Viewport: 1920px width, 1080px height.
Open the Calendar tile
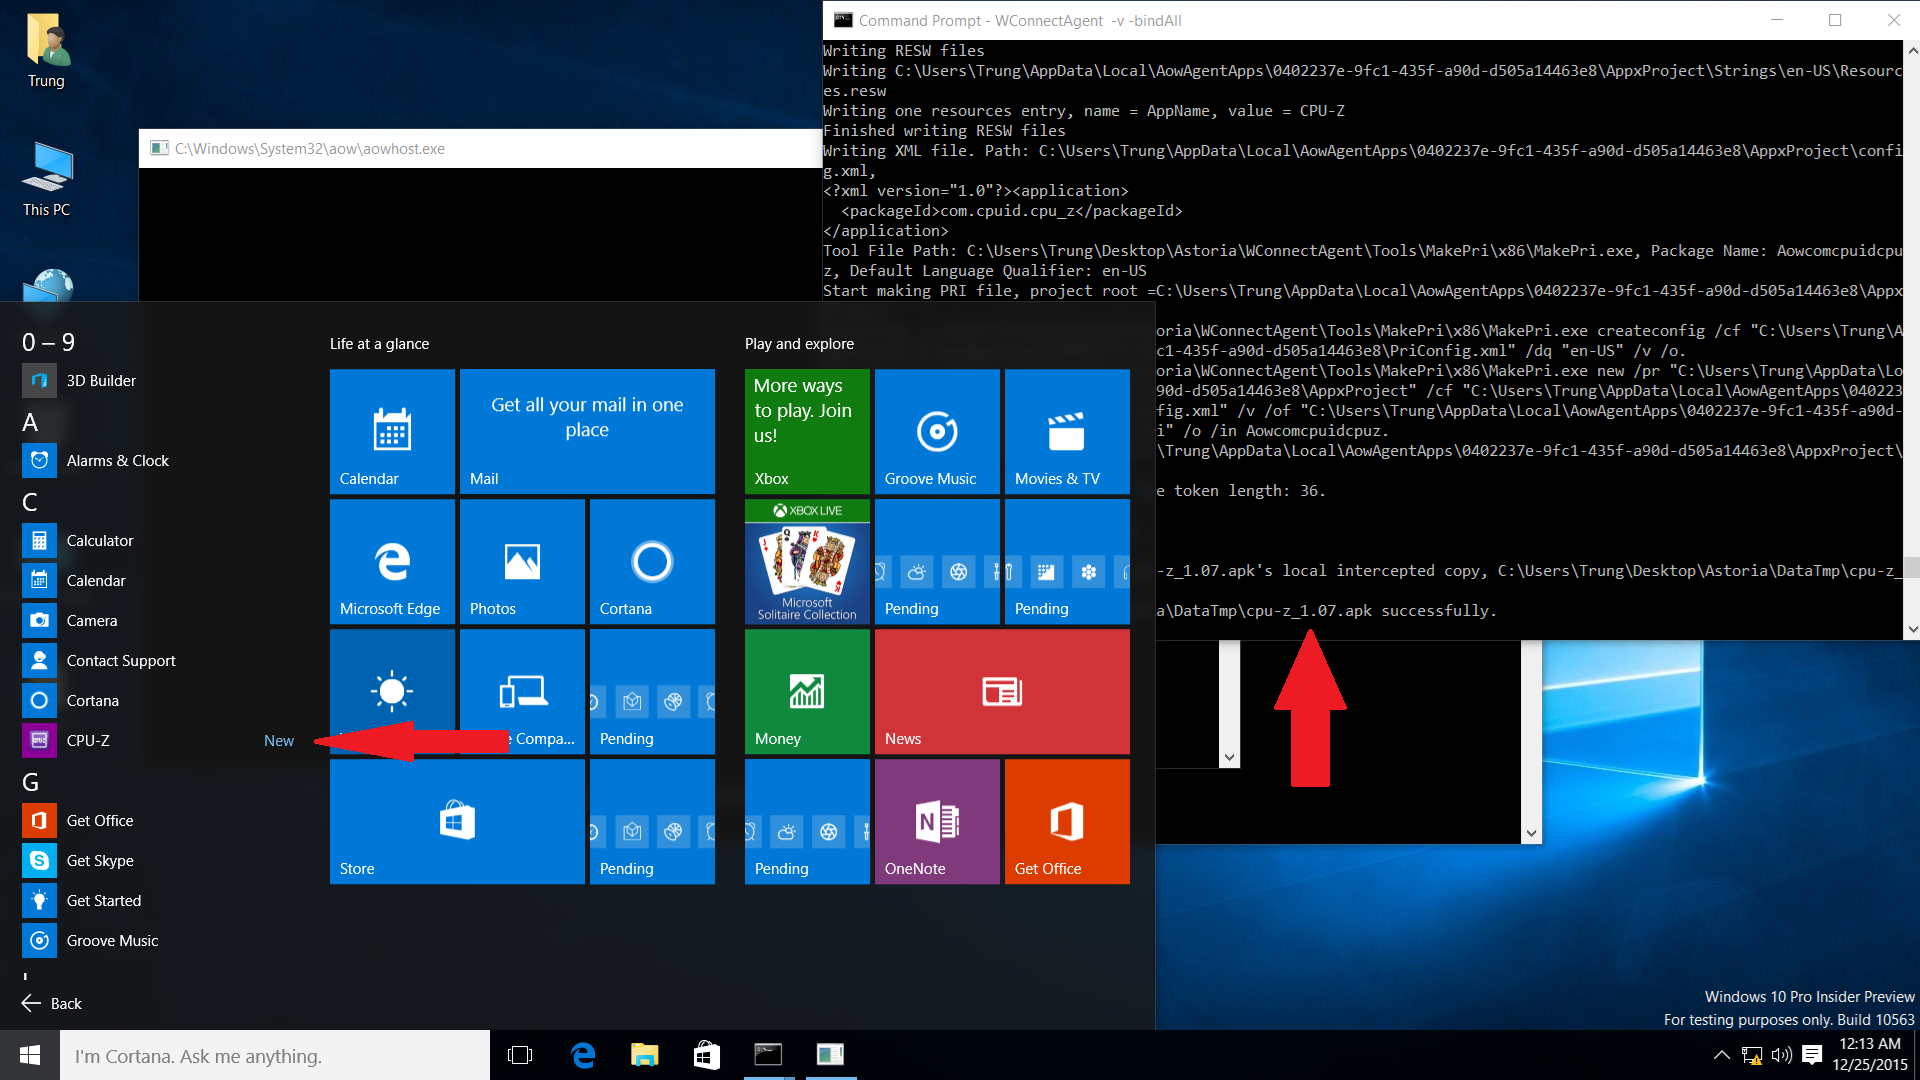click(x=392, y=431)
